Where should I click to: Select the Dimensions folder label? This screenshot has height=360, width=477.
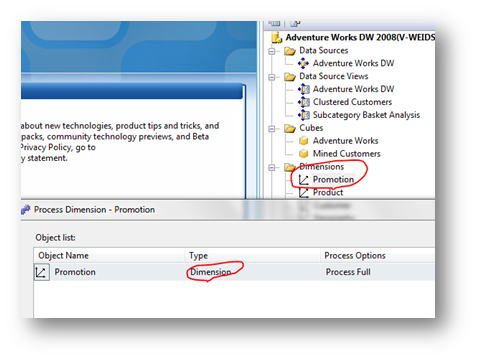[x=321, y=167]
